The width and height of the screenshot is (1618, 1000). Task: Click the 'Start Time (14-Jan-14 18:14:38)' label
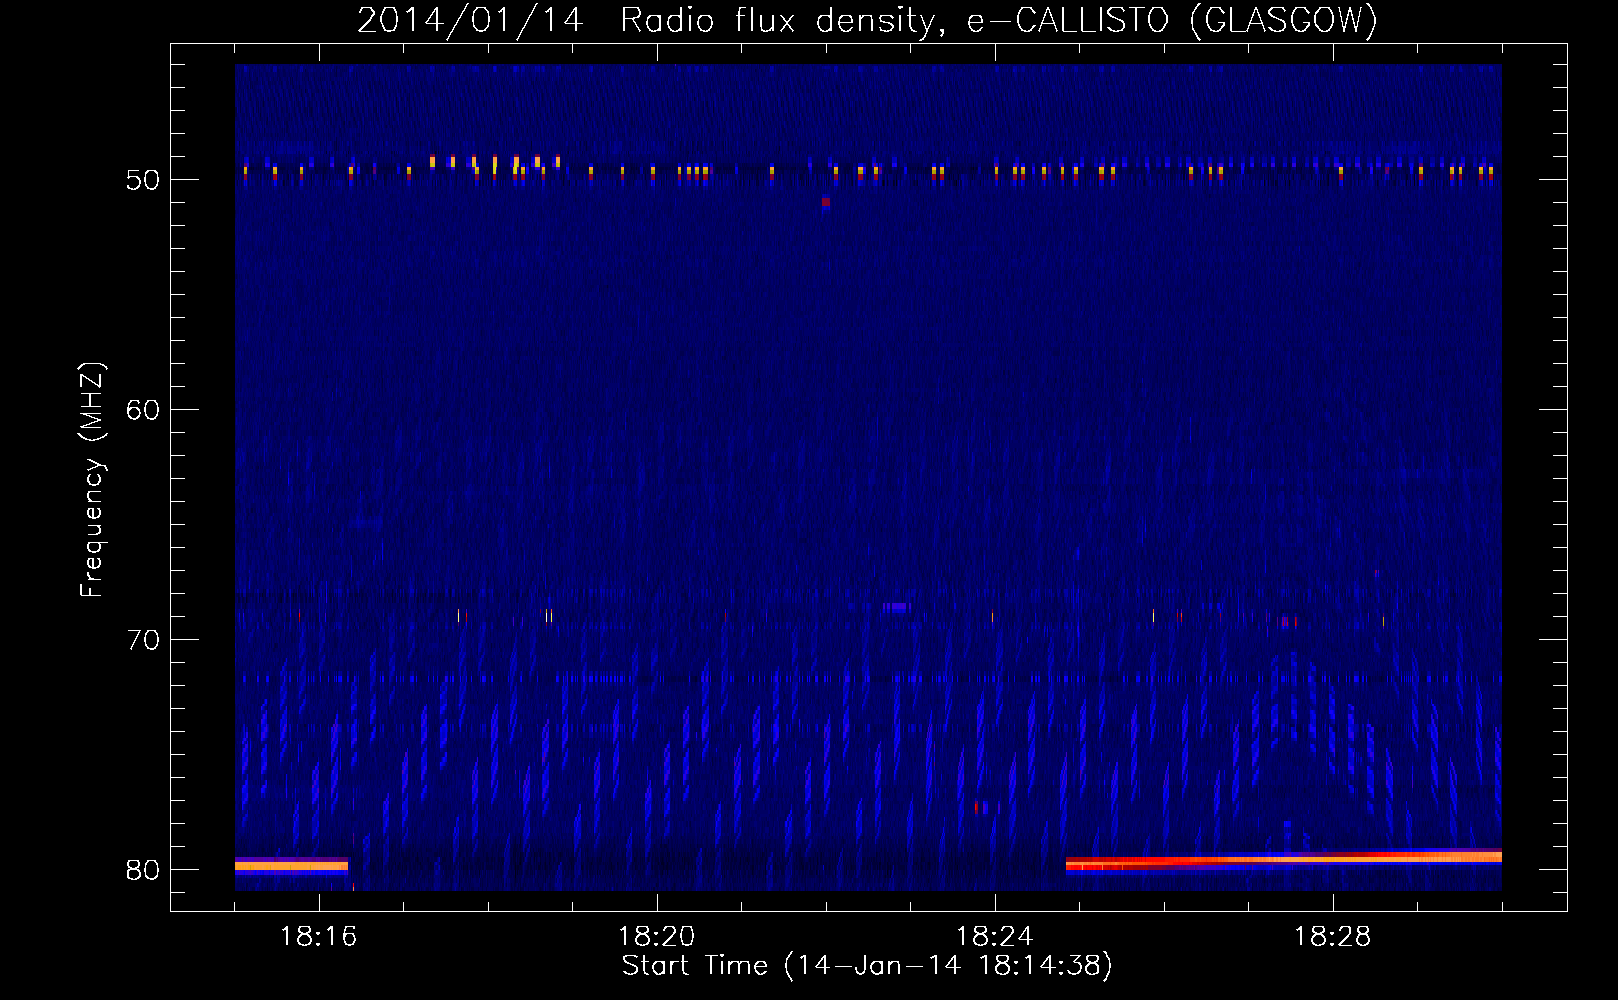point(867,966)
